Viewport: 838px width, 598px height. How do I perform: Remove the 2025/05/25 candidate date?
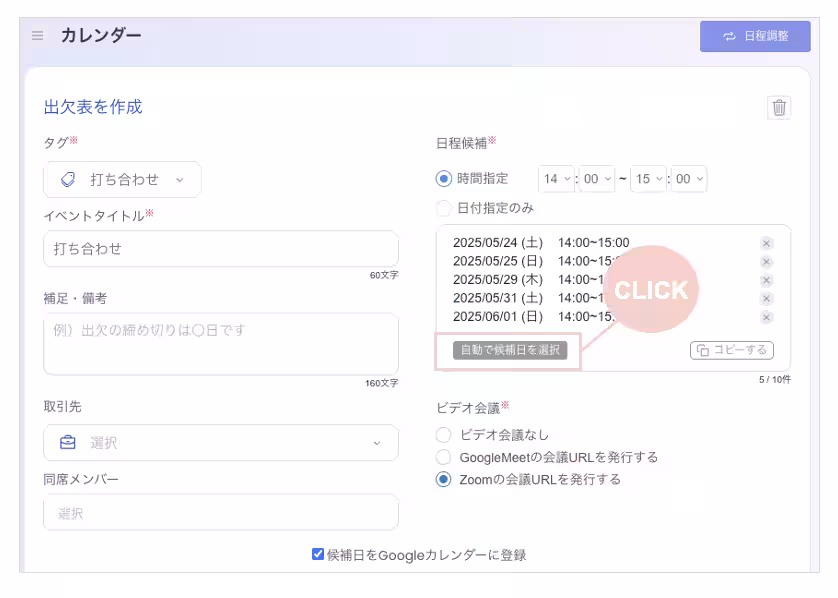click(x=766, y=261)
